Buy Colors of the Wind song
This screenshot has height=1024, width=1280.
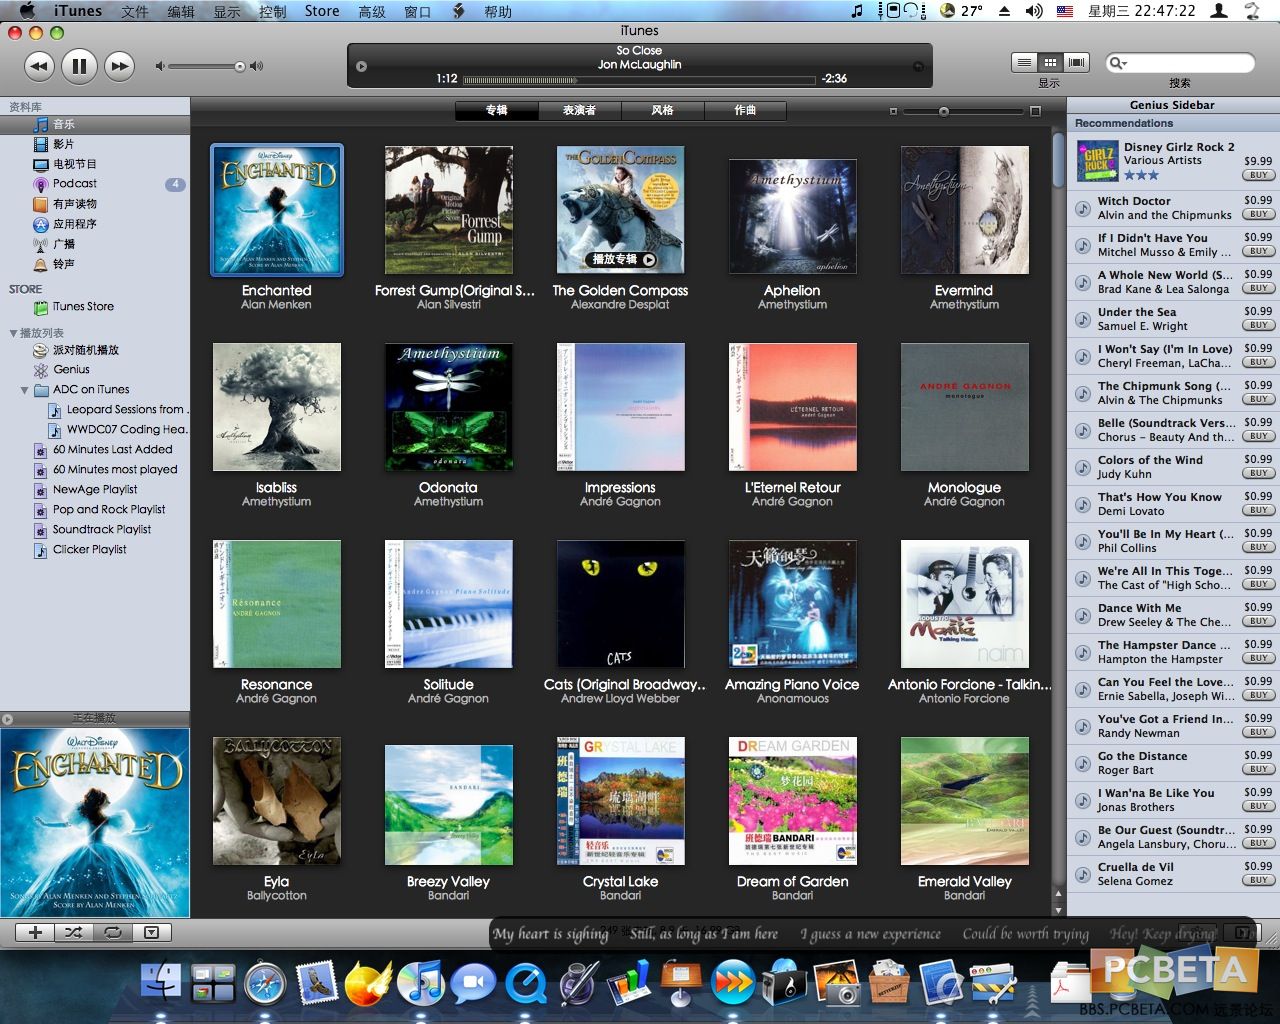click(1258, 473)
